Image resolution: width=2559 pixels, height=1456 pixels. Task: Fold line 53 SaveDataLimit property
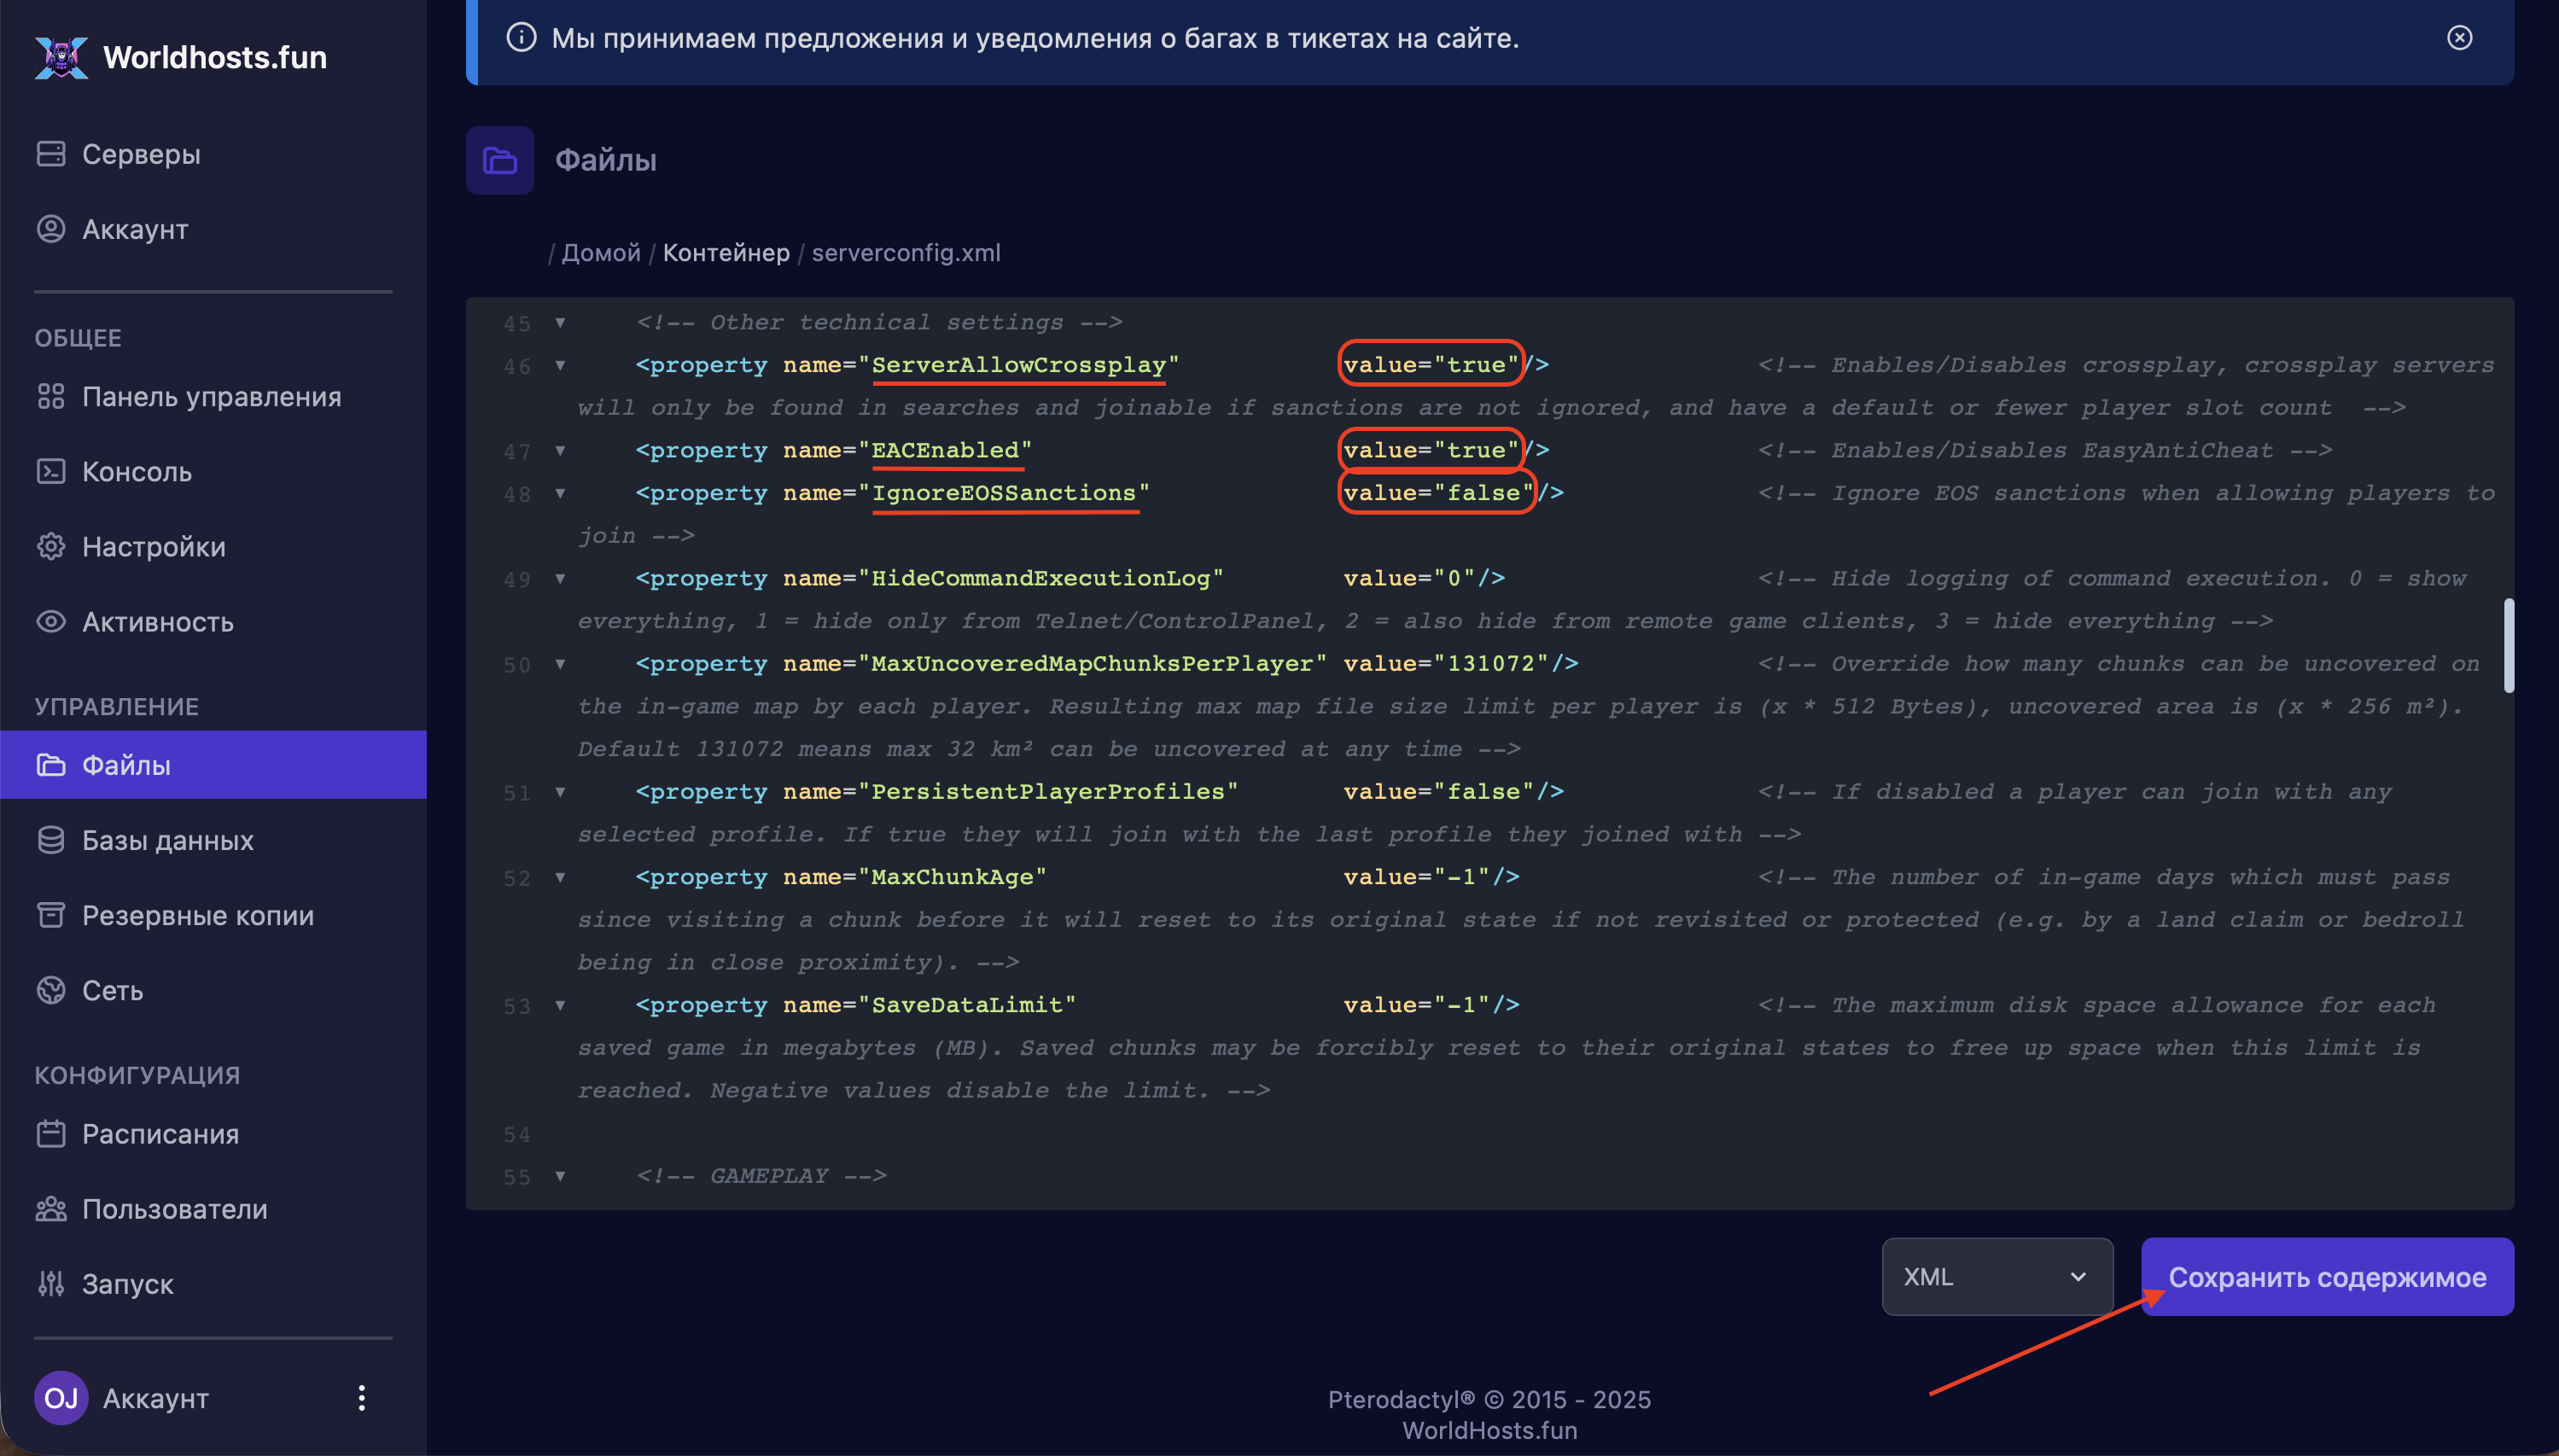(x=560, y=1005)
